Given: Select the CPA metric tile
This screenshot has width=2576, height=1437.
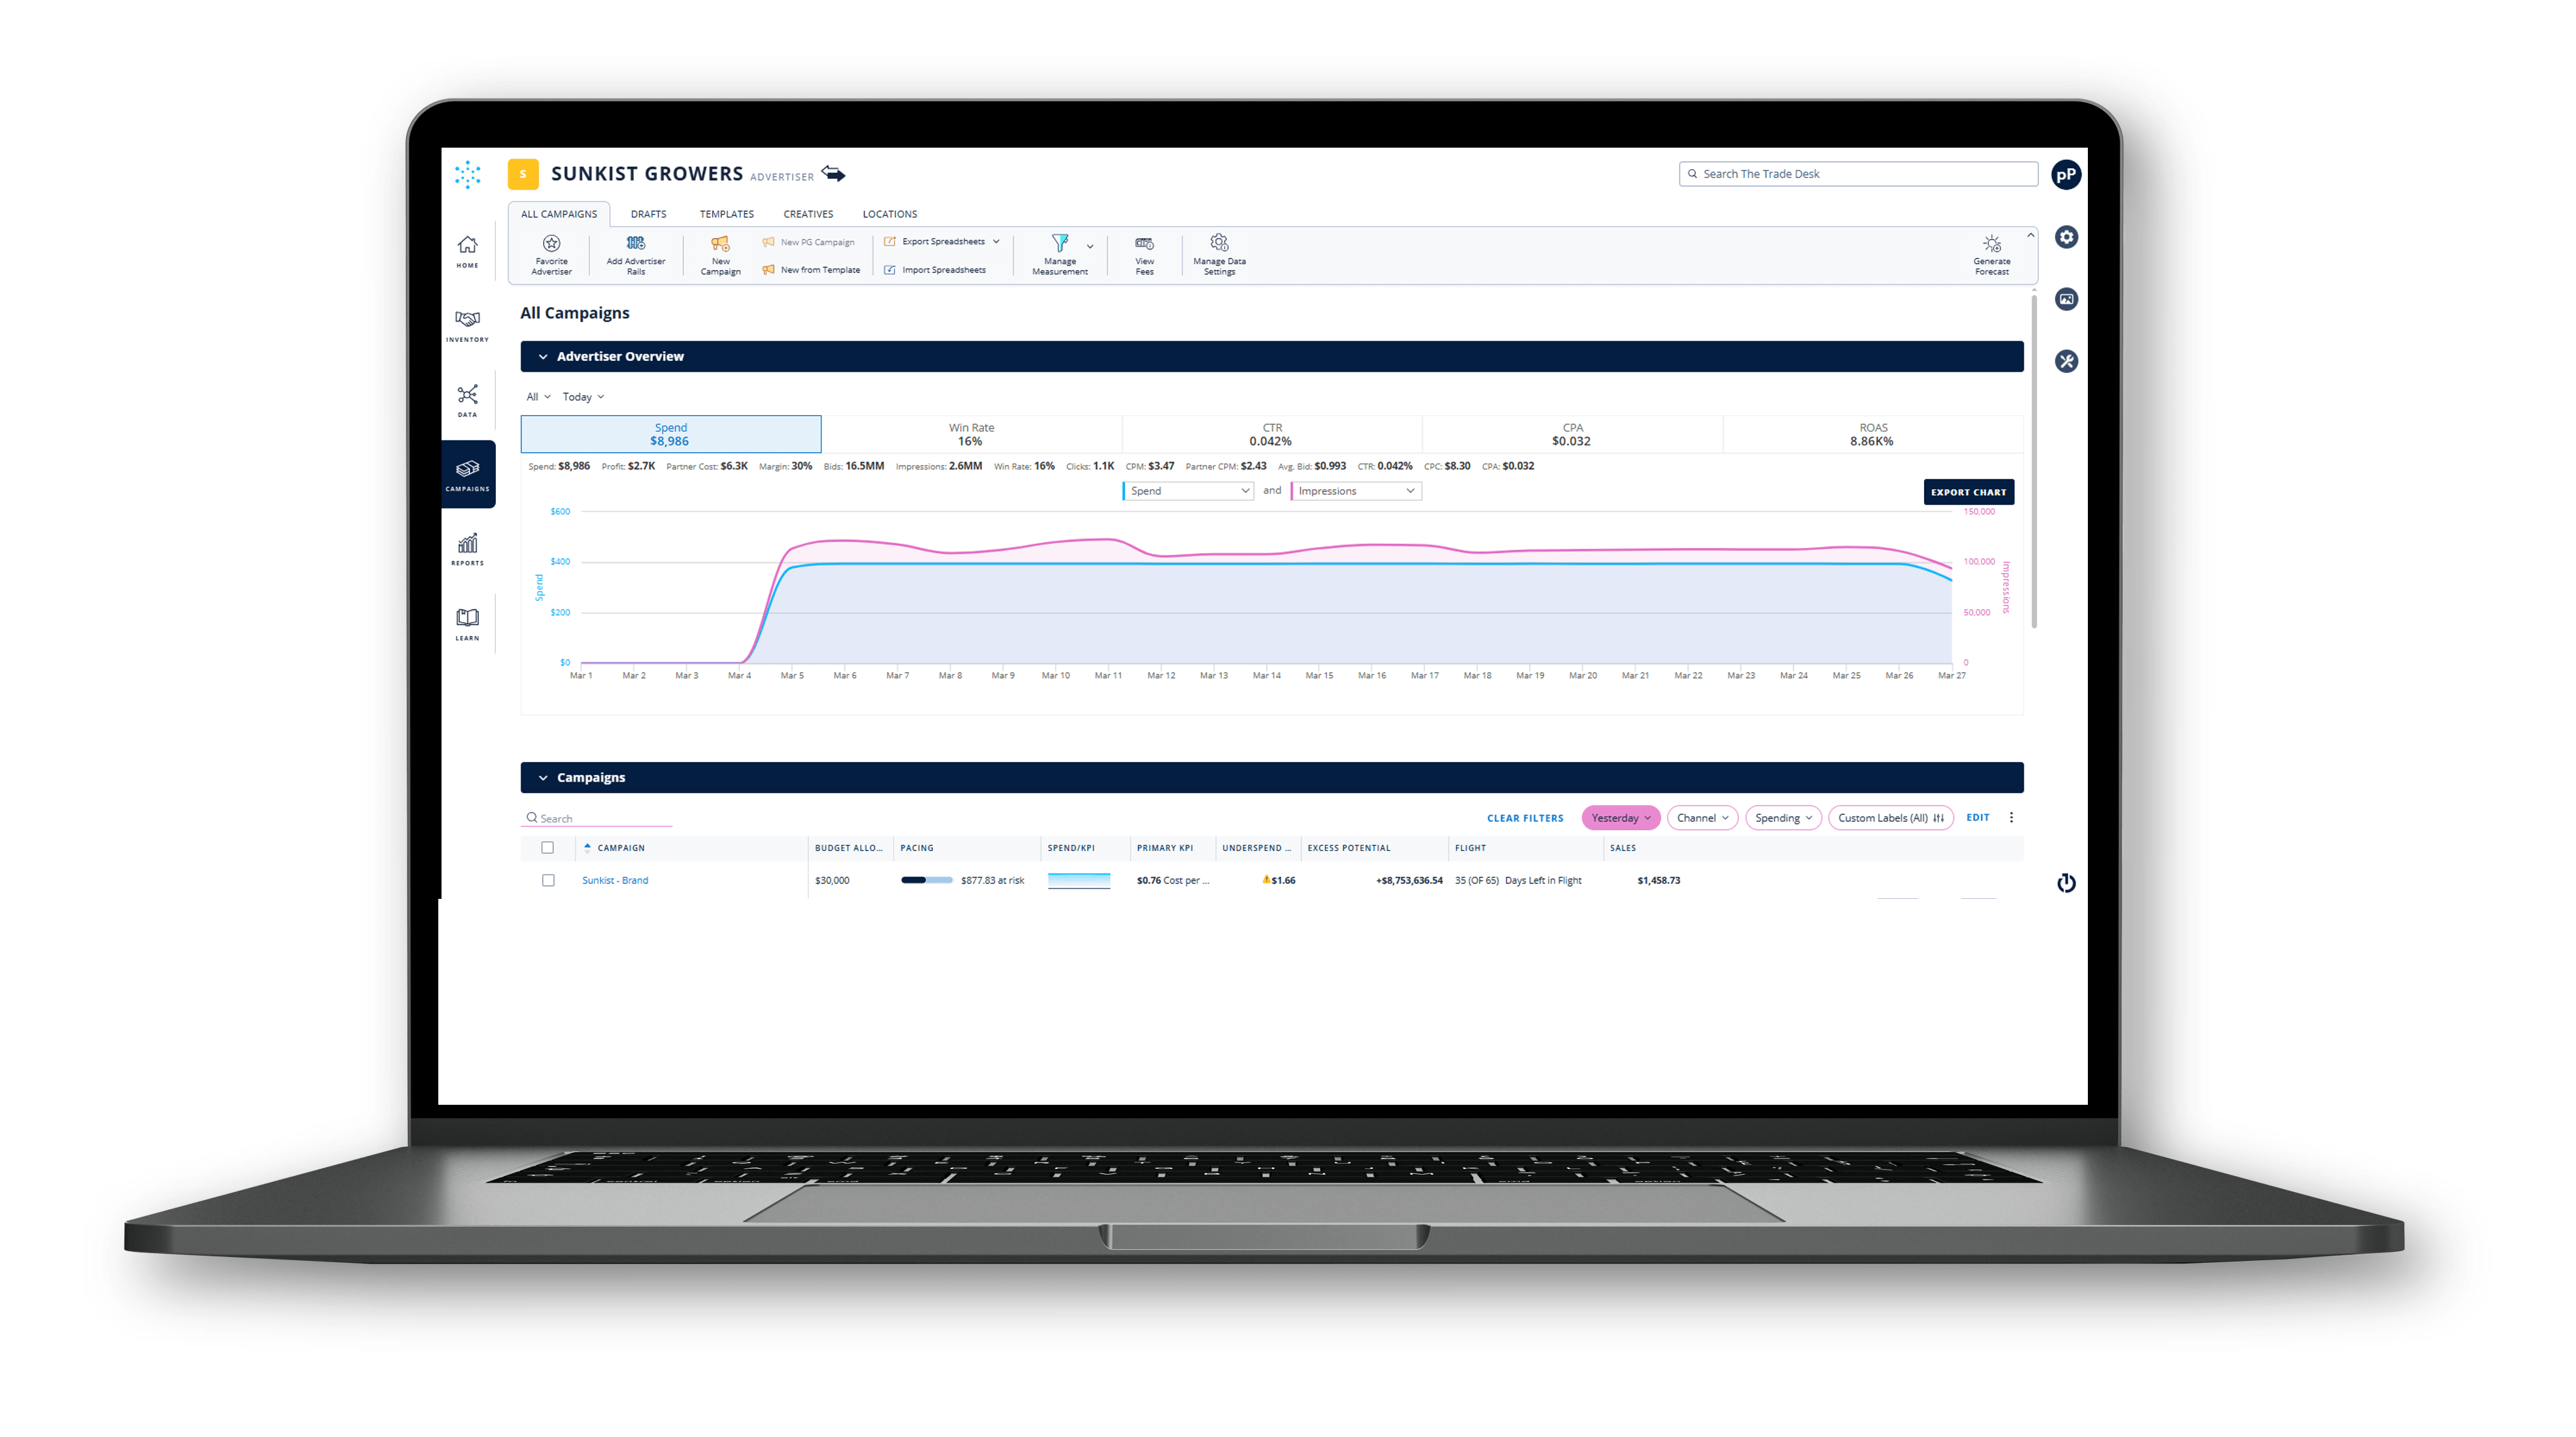Looking at the screenshot, I should coord(1572,434).
